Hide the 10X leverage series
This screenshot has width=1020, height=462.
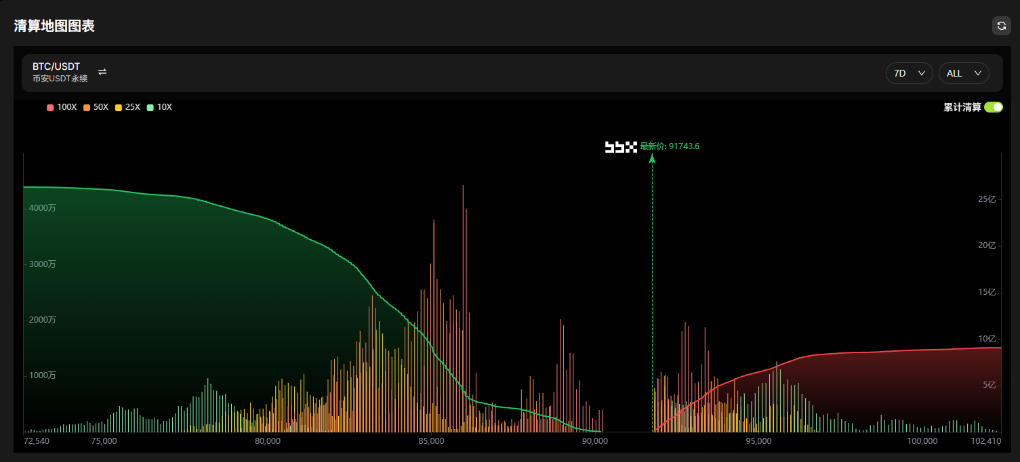(x=159, y=107)
